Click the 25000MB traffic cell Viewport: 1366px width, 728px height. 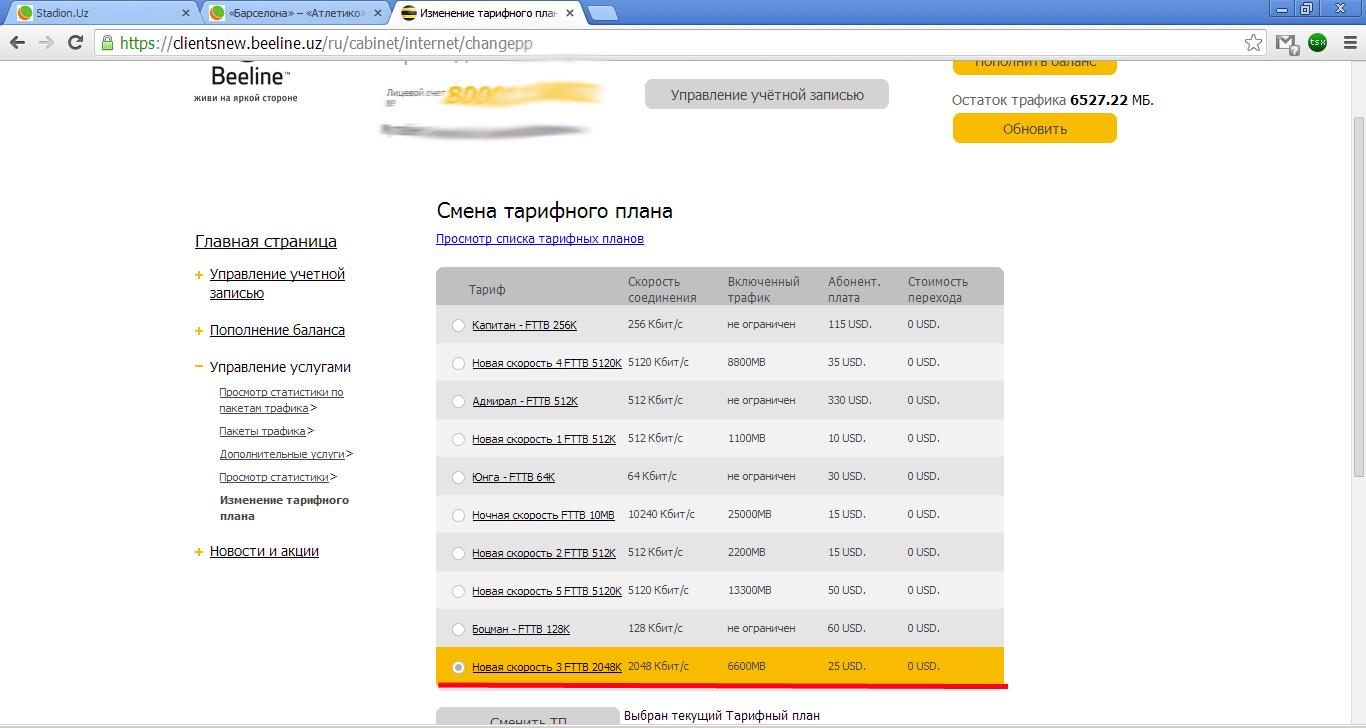click(x=749, y=514)
